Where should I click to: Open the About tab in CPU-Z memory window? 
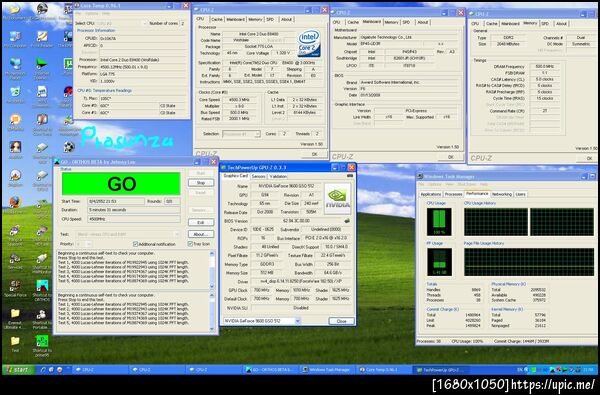[x=561, y=23]
